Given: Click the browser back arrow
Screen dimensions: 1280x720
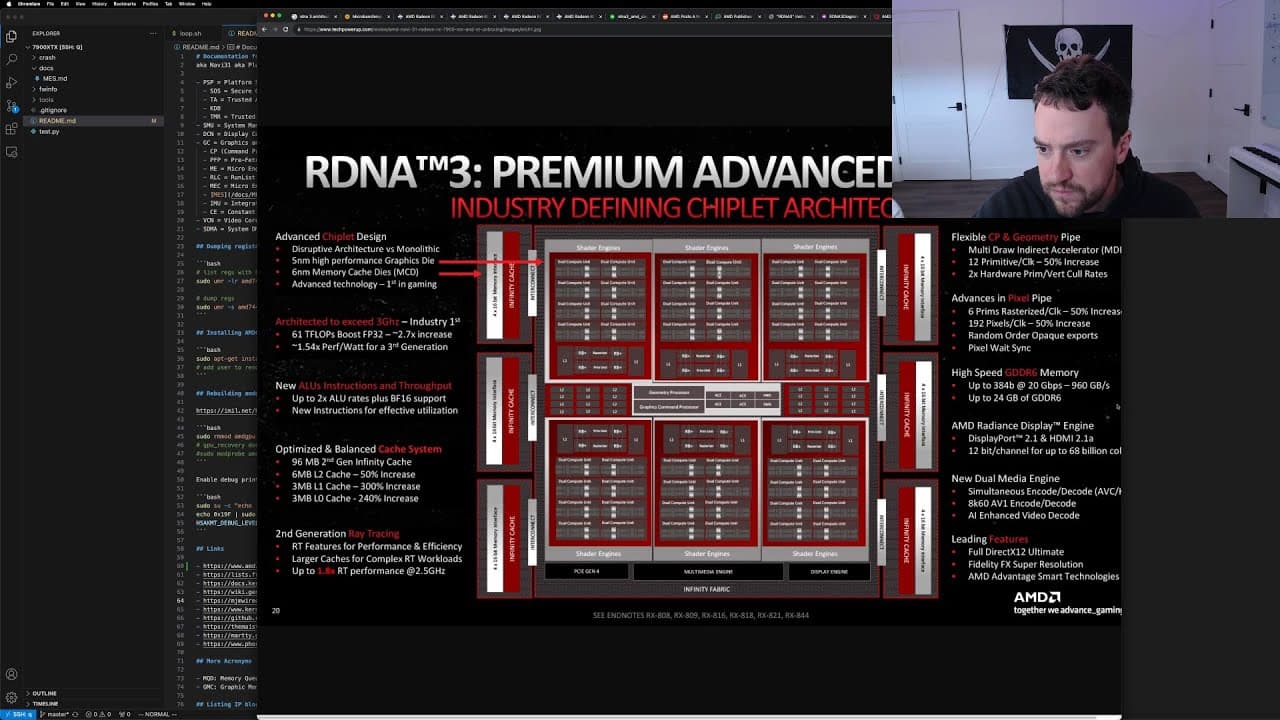Looking at the screenshot, I should point(266,29).
